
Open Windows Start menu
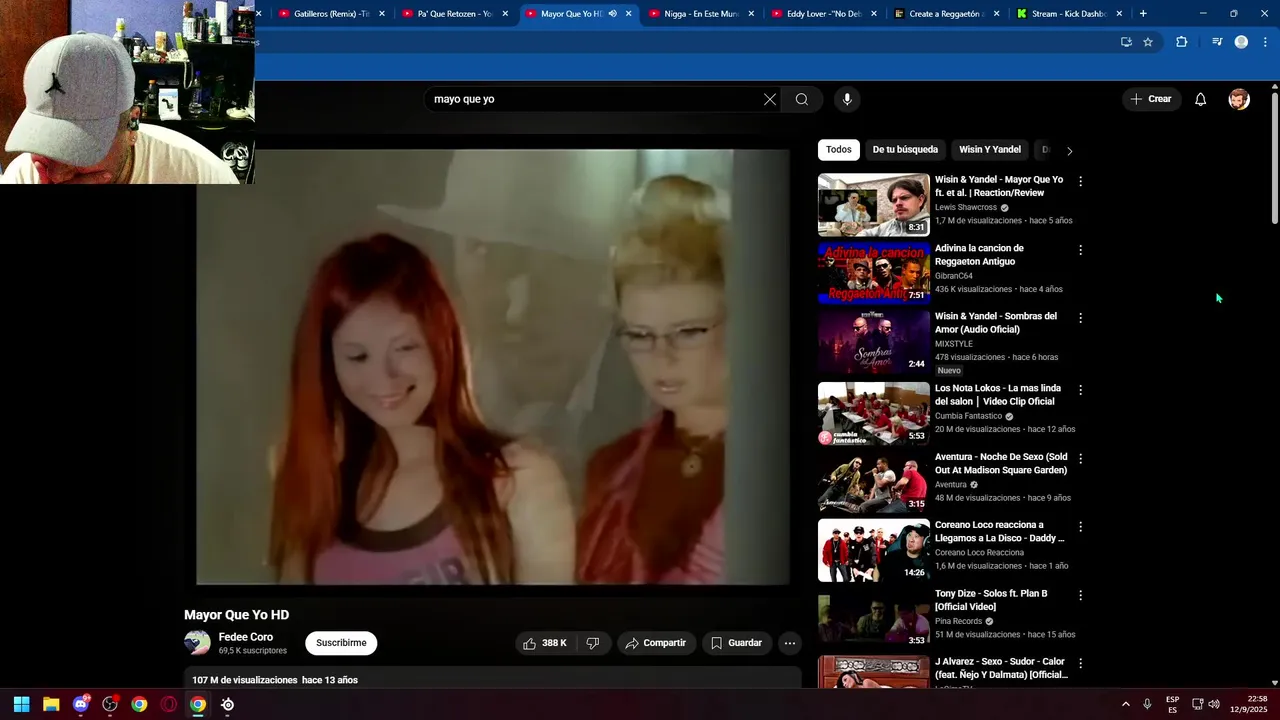[21, 704]
